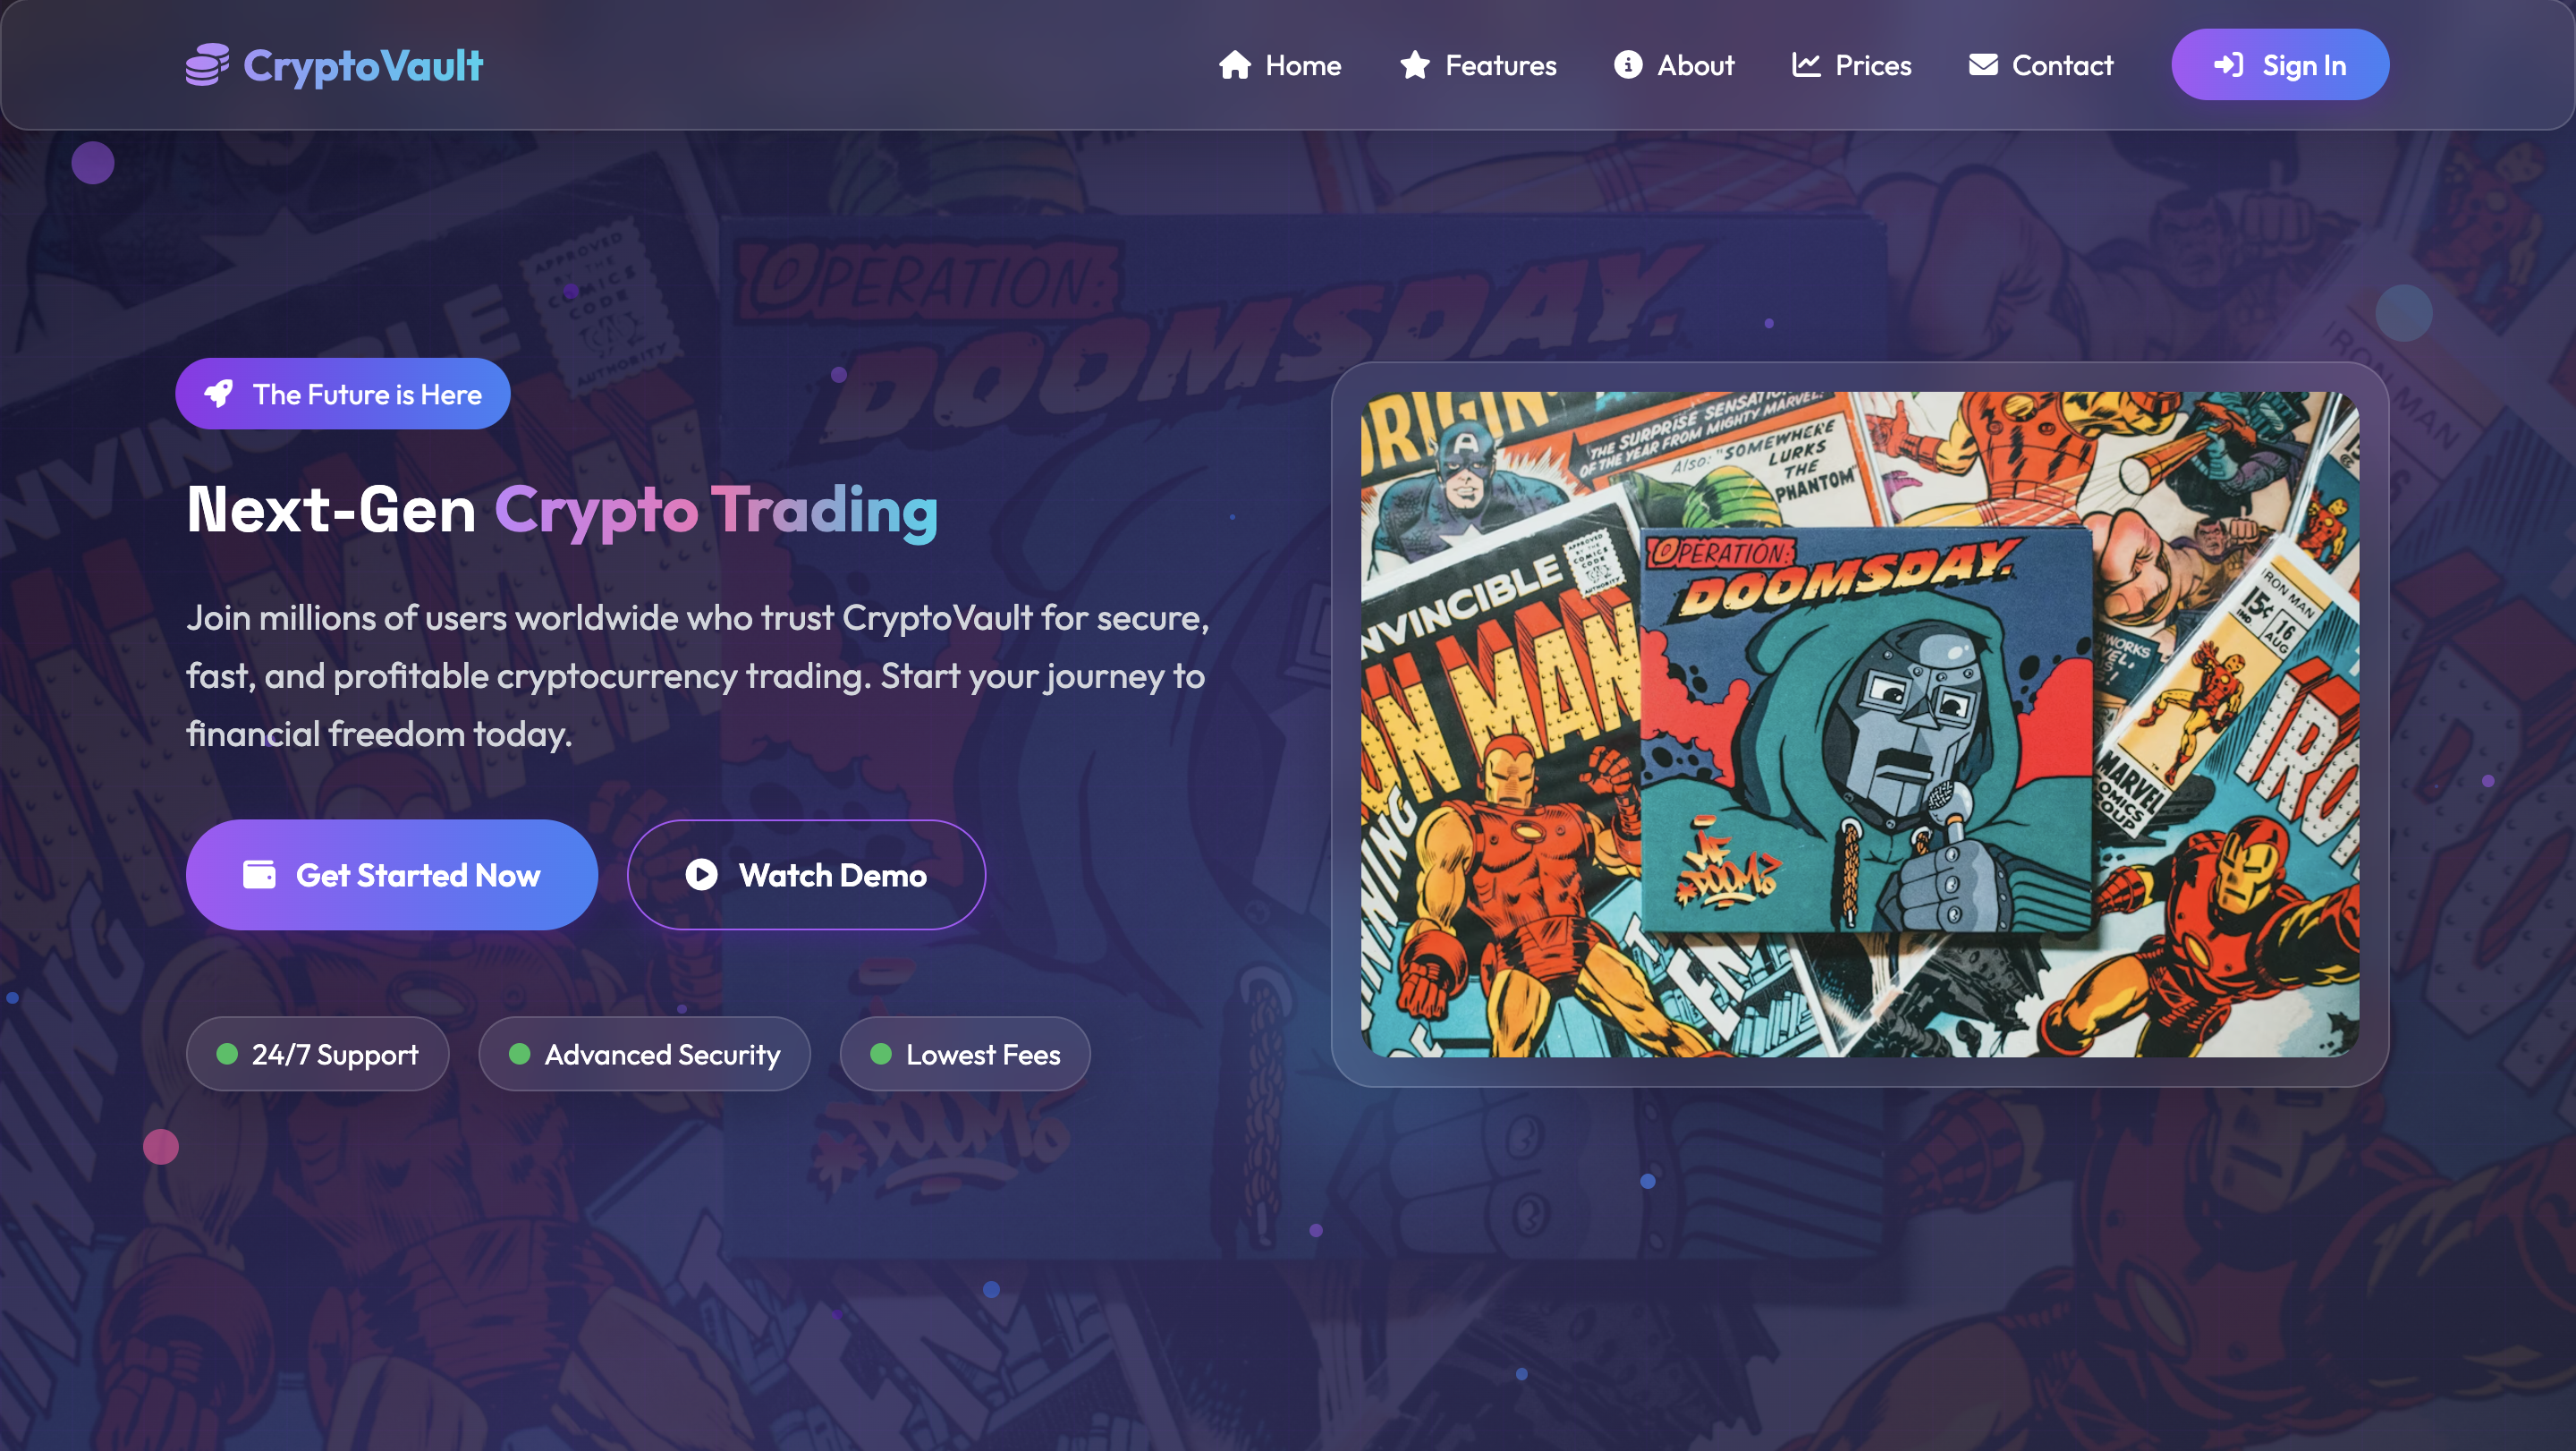Click the house icon beside Home
The height and width of the screenshot is (1451, 2576).
click(x=1235, y=65)
